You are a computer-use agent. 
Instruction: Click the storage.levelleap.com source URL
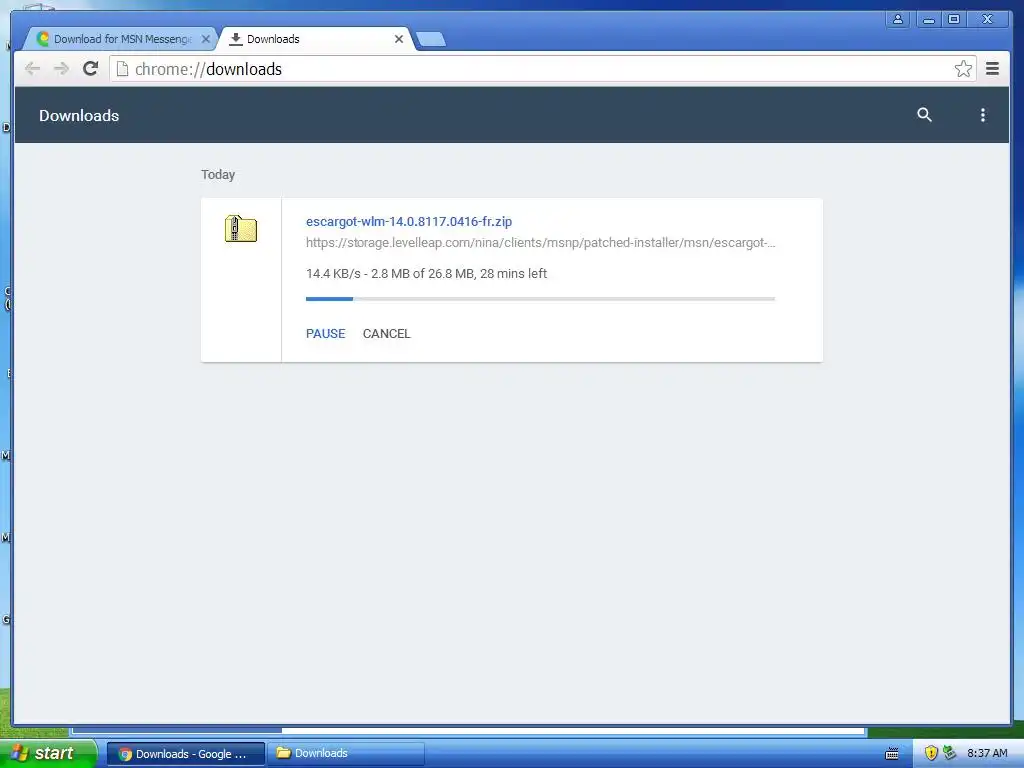coord(541,243)
